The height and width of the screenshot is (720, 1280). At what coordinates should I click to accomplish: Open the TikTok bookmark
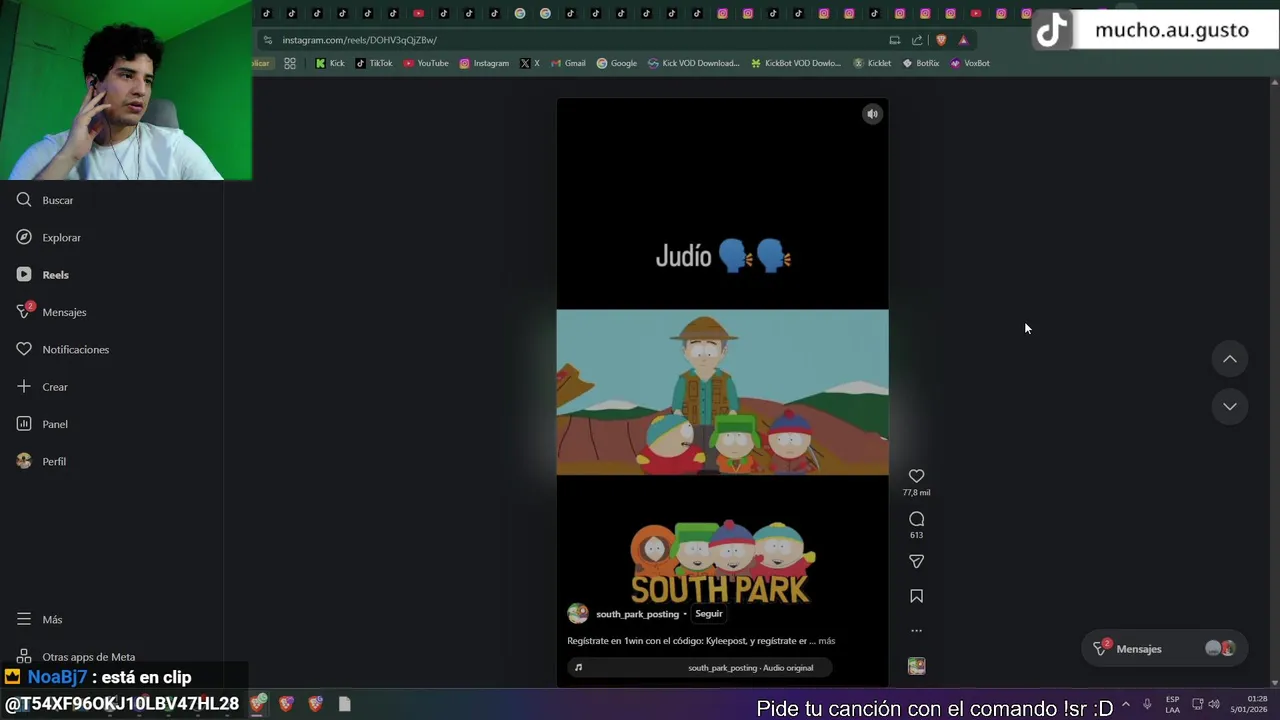pyautogui.click(x=374, y=63)
